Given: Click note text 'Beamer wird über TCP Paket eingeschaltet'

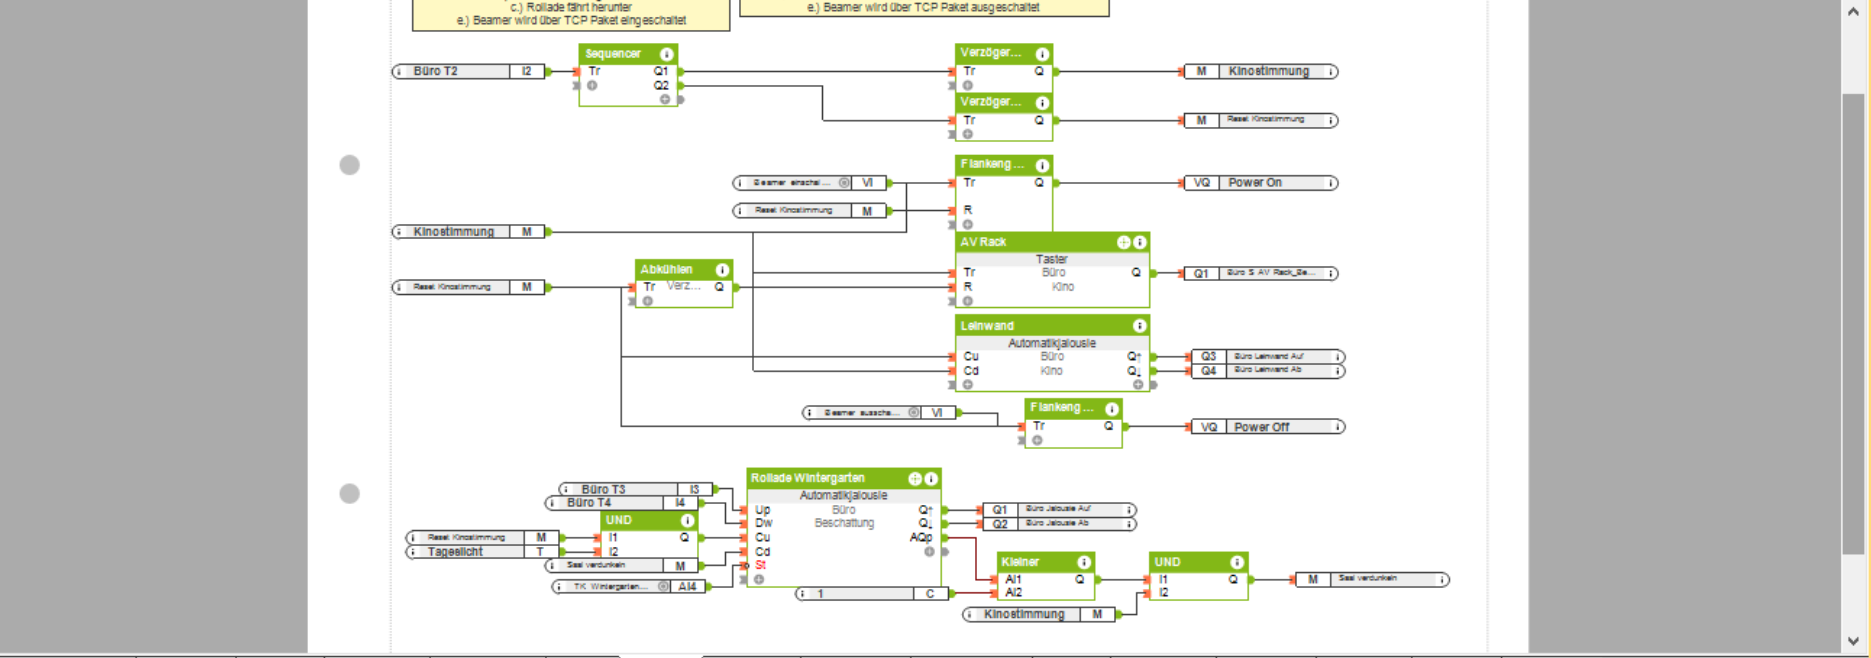Looking at the screenshot, I should (x=579, y=21).
